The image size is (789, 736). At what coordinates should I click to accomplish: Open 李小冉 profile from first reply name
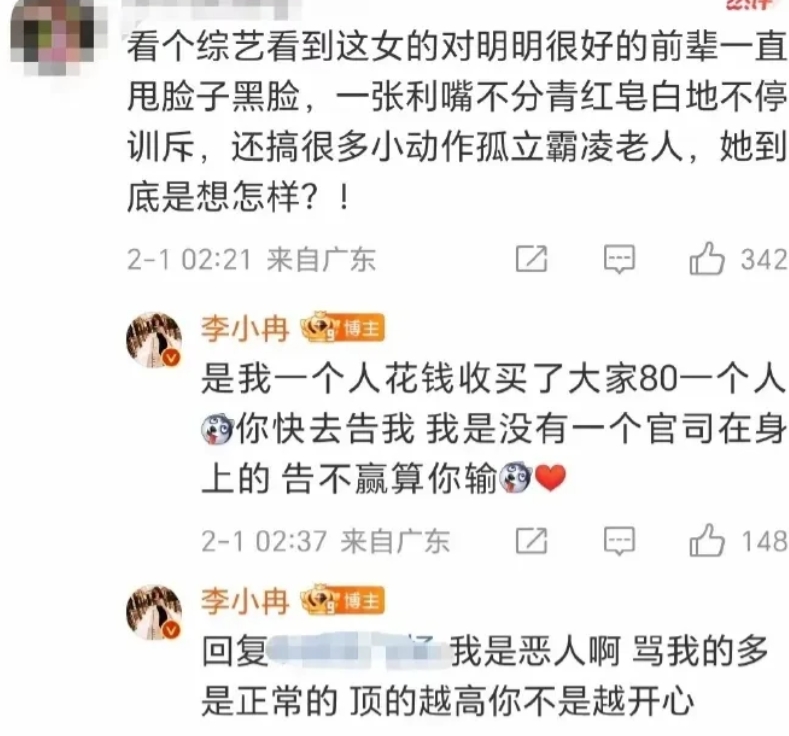(245, 329)
